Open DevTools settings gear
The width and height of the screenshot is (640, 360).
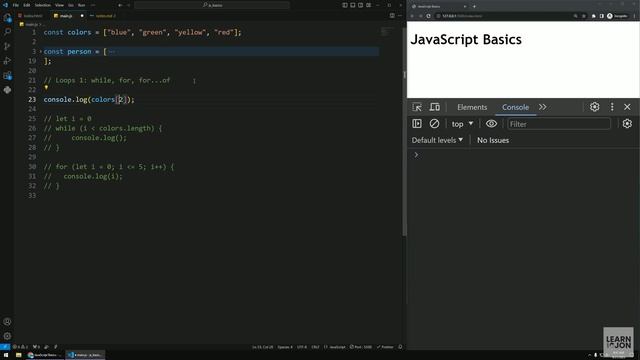(594, 107)
